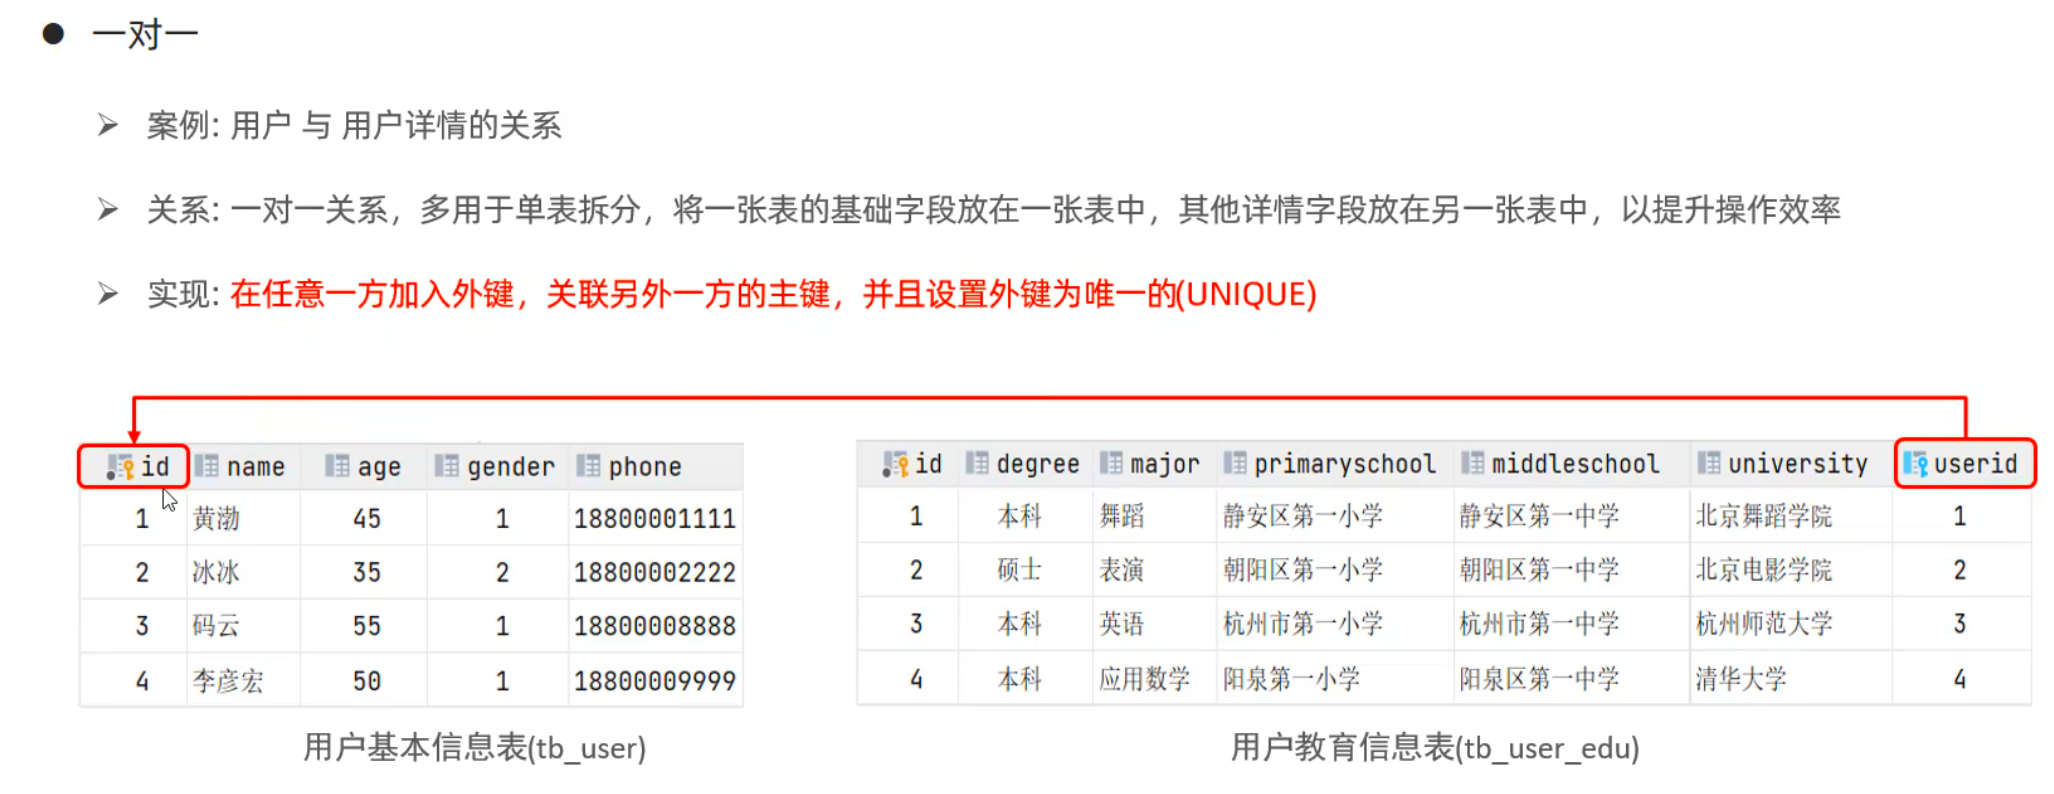Click the column icon beside the degree header
2054x794 pixels.
[x=976, y=463]
